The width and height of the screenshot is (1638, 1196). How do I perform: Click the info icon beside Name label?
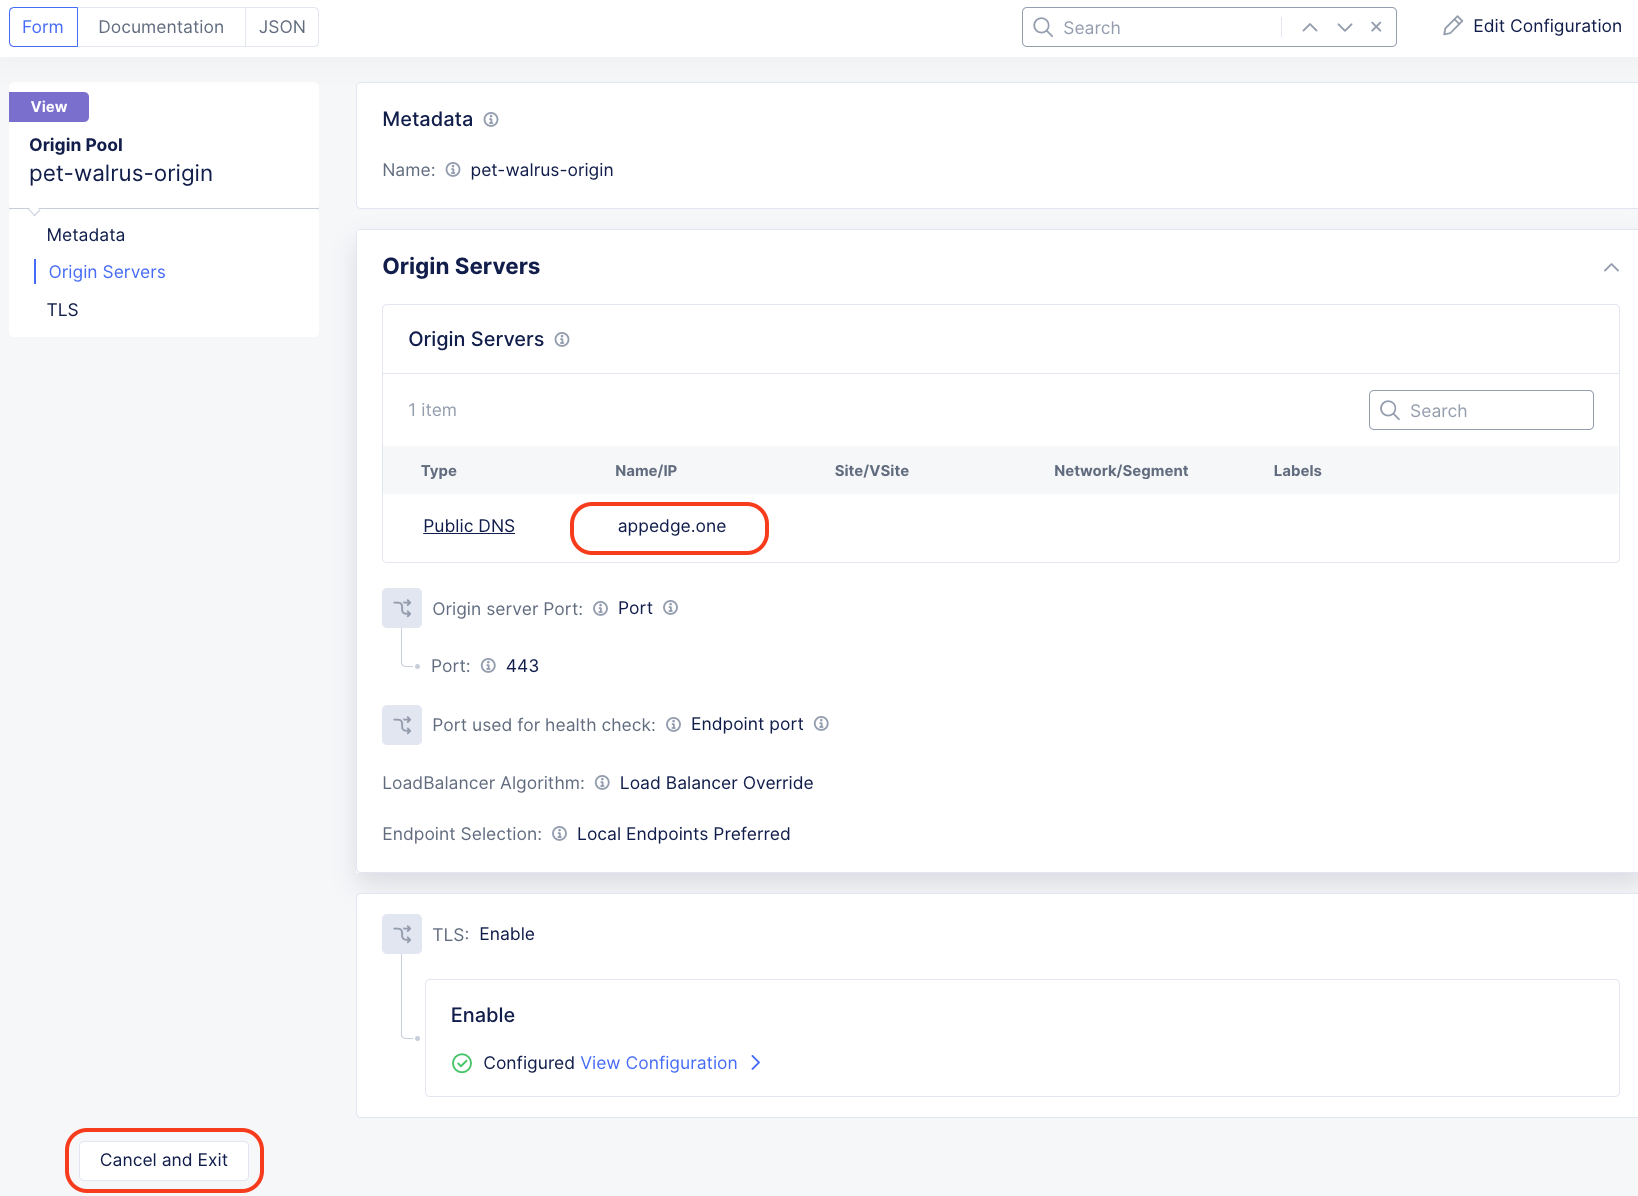pyautogui.click(x=453, y=170)
